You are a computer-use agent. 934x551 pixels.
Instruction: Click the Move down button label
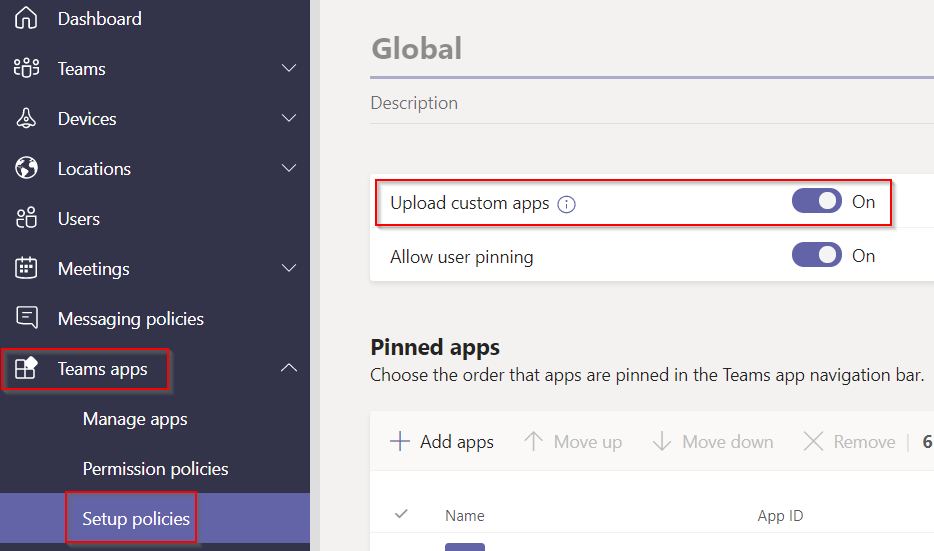pos(728,442)
